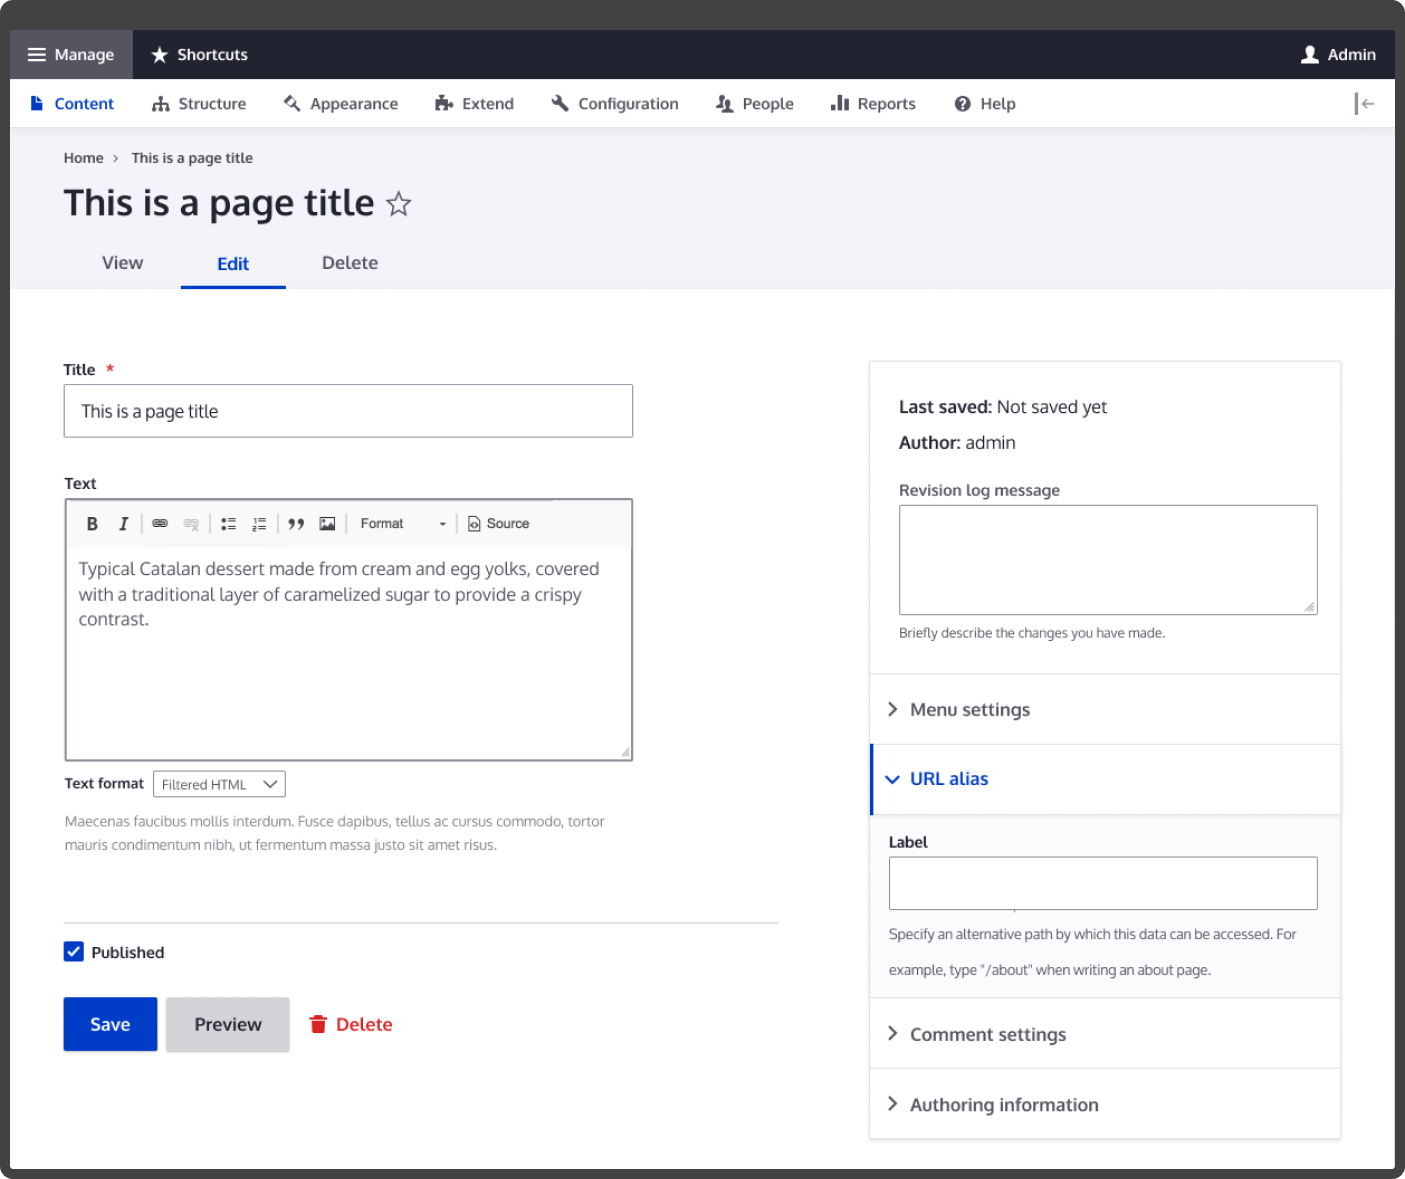This screenshot has width=1405, height=1179.
Task: Switch to the View tab
Action: click(122, 263)
